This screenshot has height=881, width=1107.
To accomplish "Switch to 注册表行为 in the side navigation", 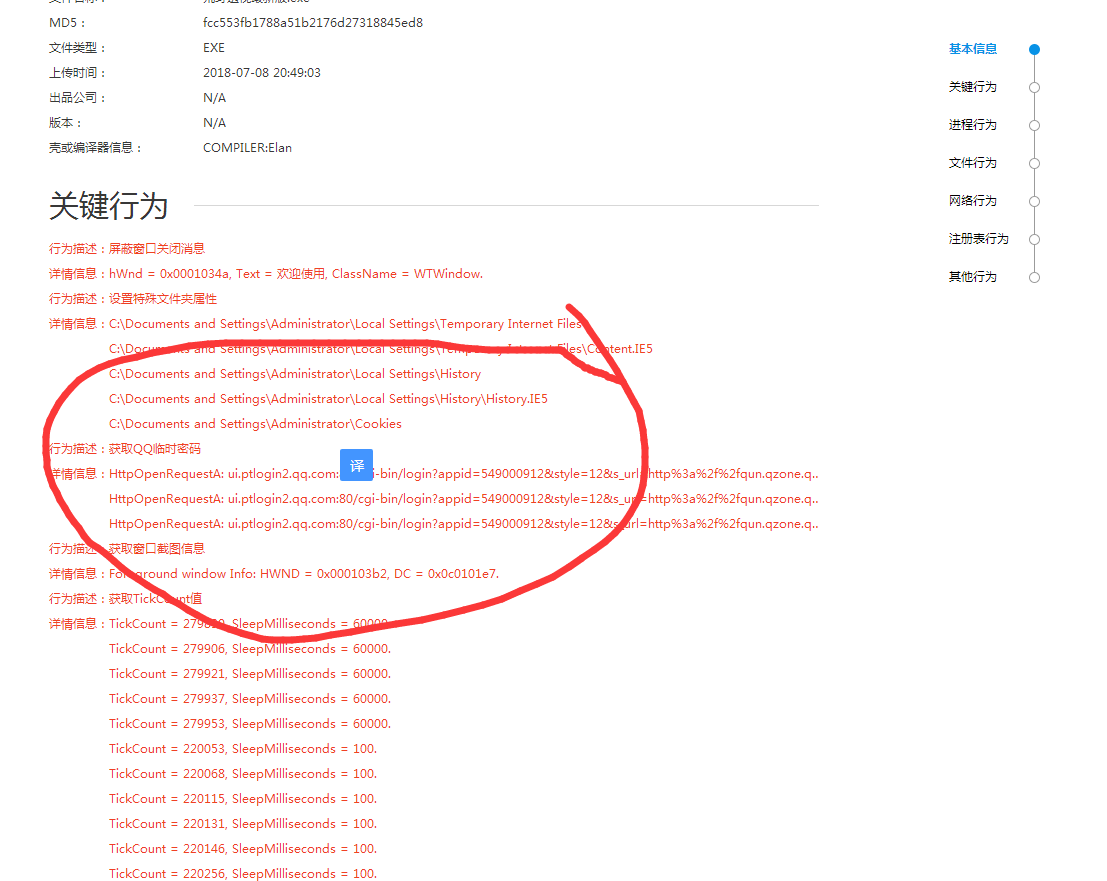I will click(978, 239).
